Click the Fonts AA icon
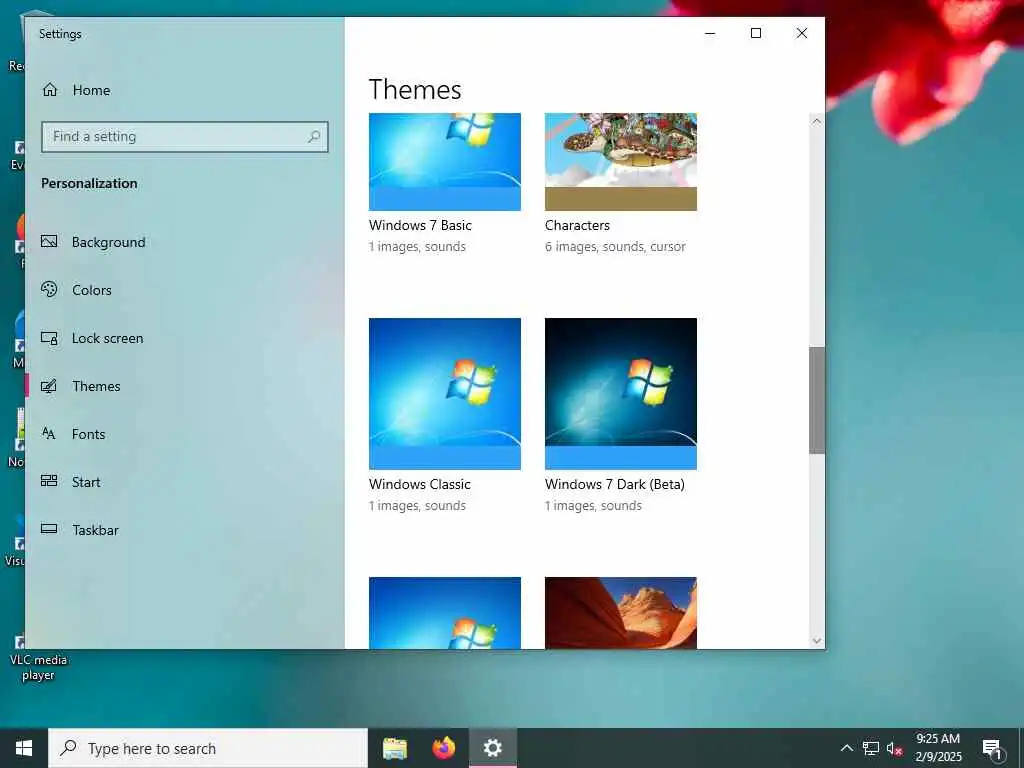The height and width of the screenshot is (768, 1024). tap(49, 434)
